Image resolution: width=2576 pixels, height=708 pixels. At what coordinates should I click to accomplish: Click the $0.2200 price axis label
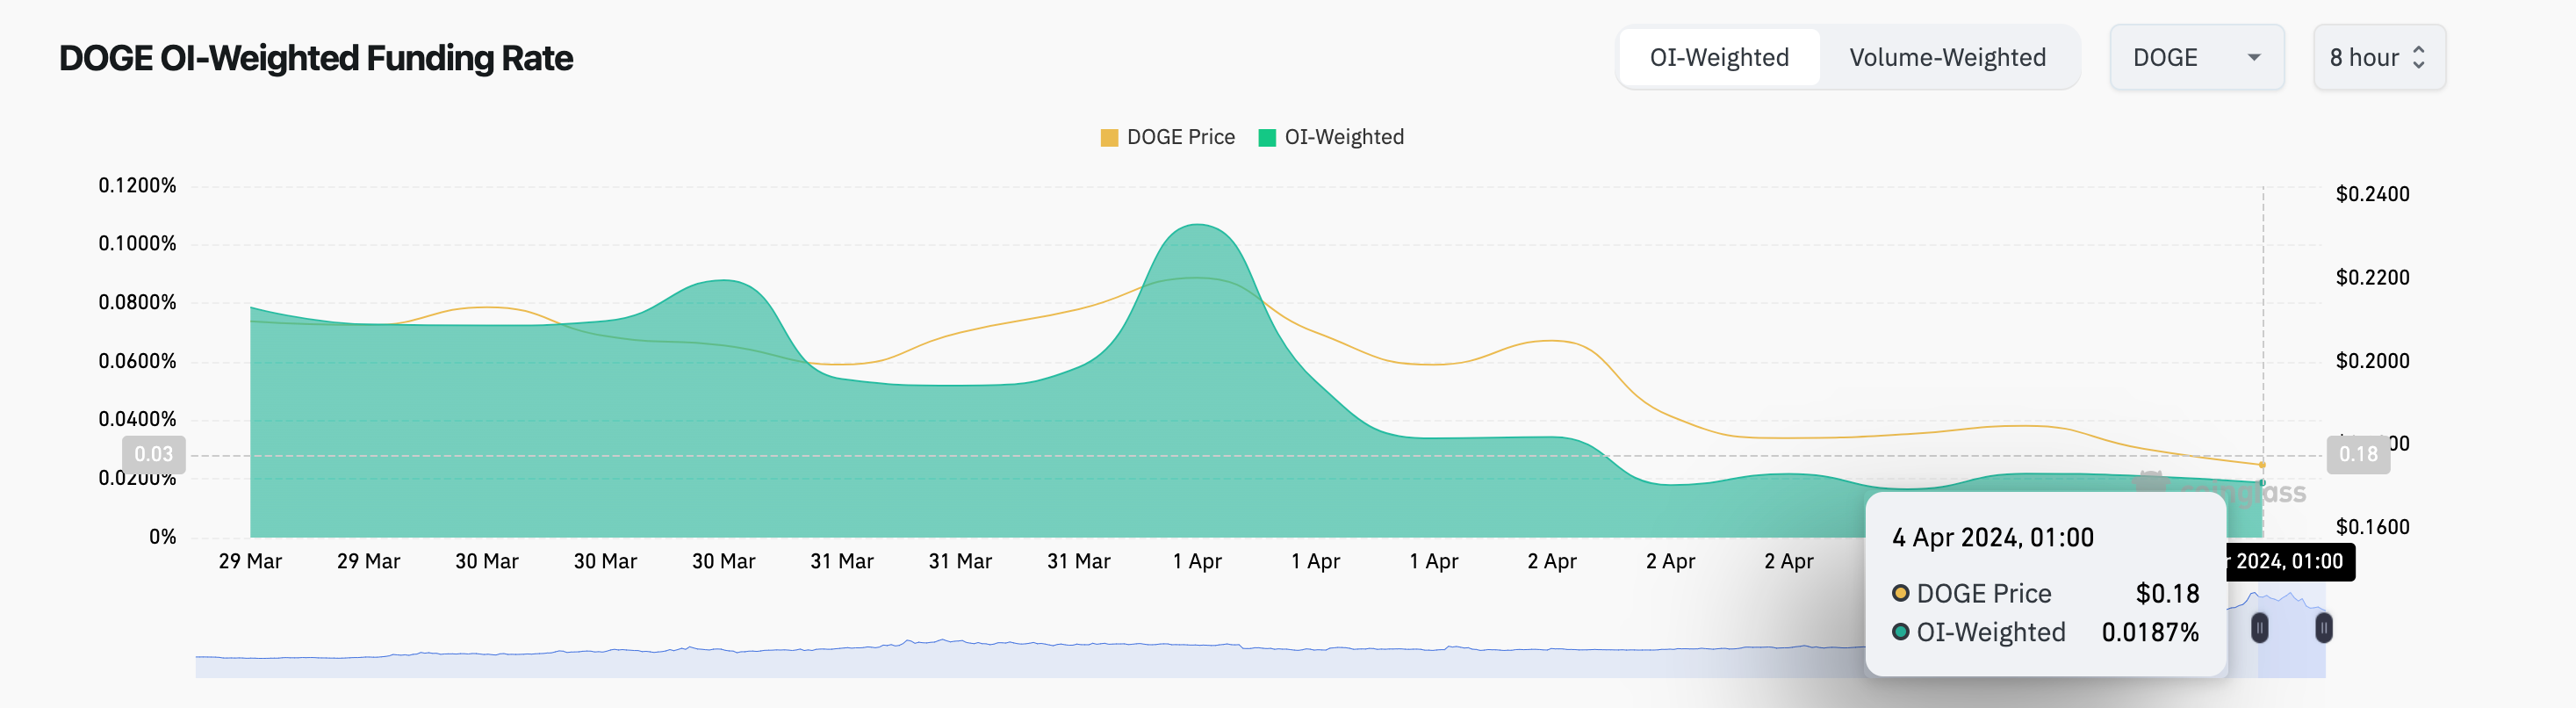tap(2372, 277)
